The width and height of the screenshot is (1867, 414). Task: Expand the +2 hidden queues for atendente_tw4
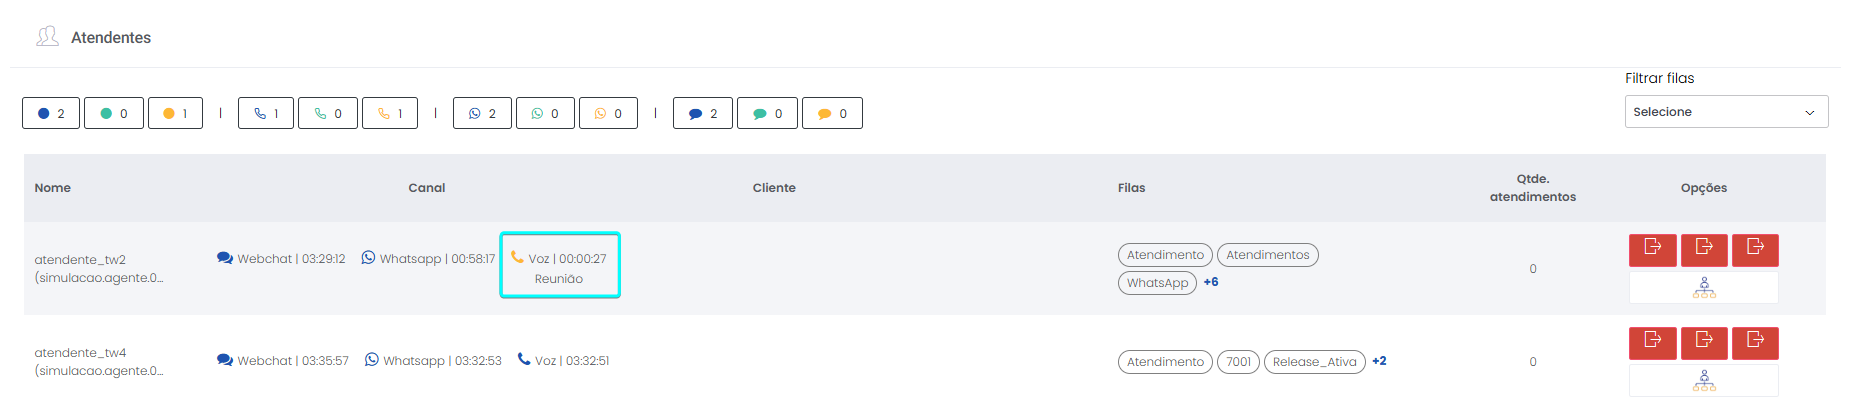(1379, 361)
